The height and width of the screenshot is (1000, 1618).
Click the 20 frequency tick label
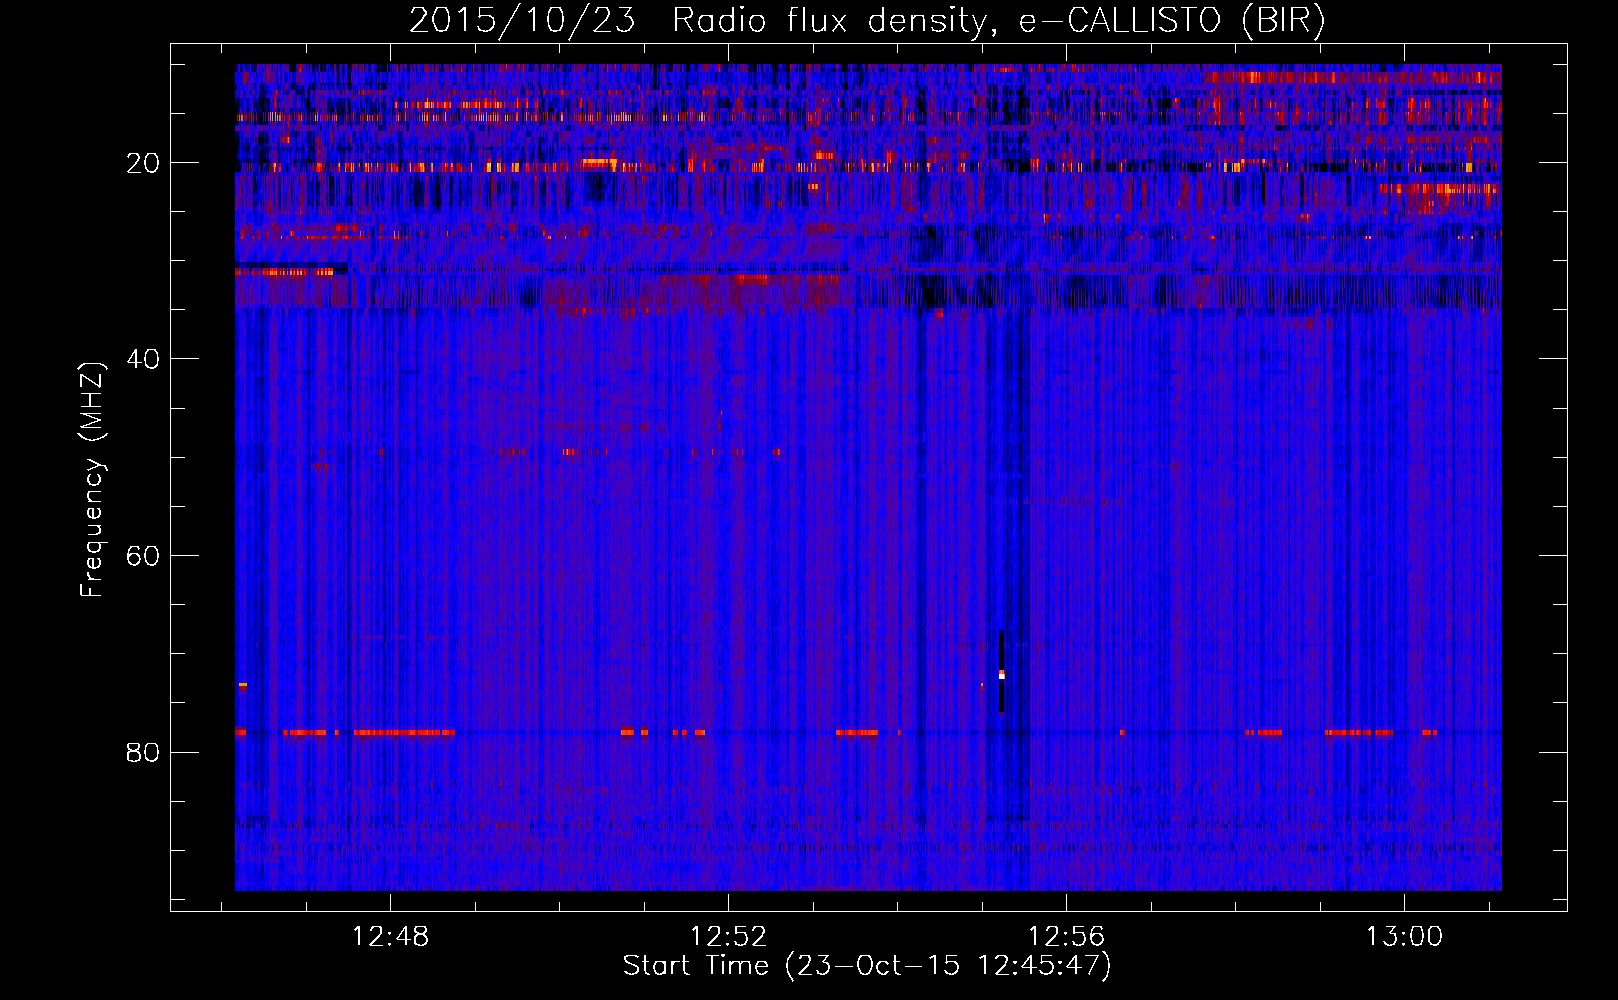click(143, 163)
